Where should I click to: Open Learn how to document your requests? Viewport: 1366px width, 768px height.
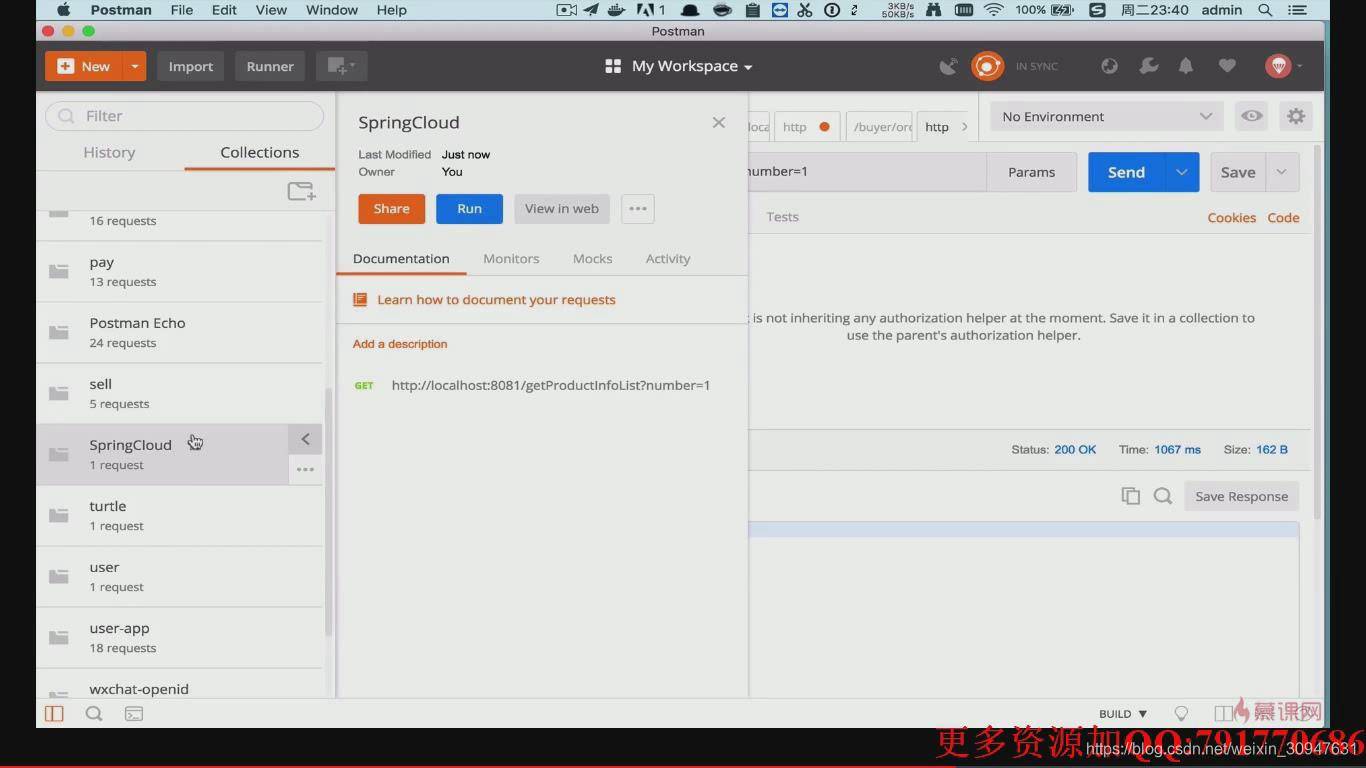[x=496, y=300]
